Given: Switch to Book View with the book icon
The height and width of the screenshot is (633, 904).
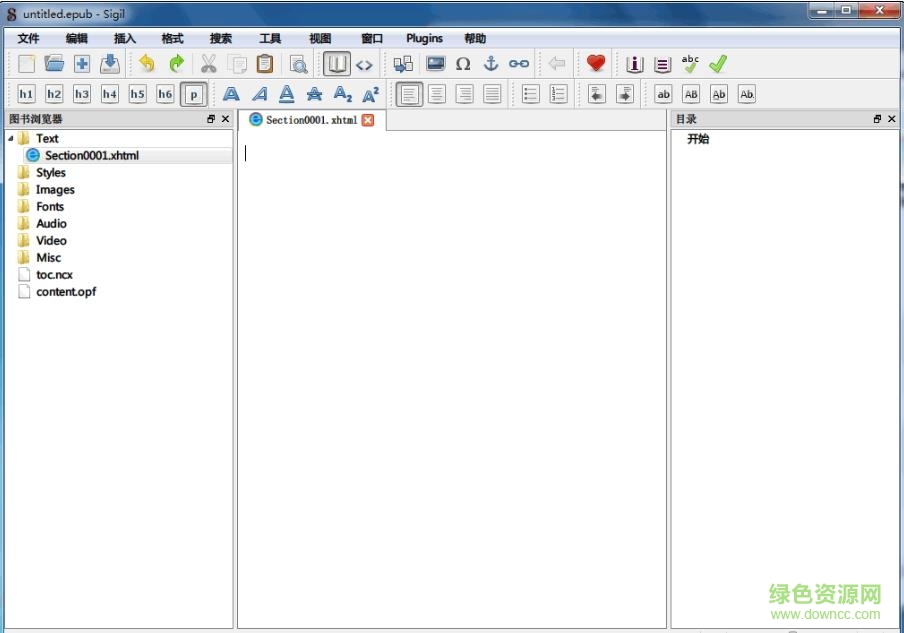Looking at the screenshot, I should (336, 64).
